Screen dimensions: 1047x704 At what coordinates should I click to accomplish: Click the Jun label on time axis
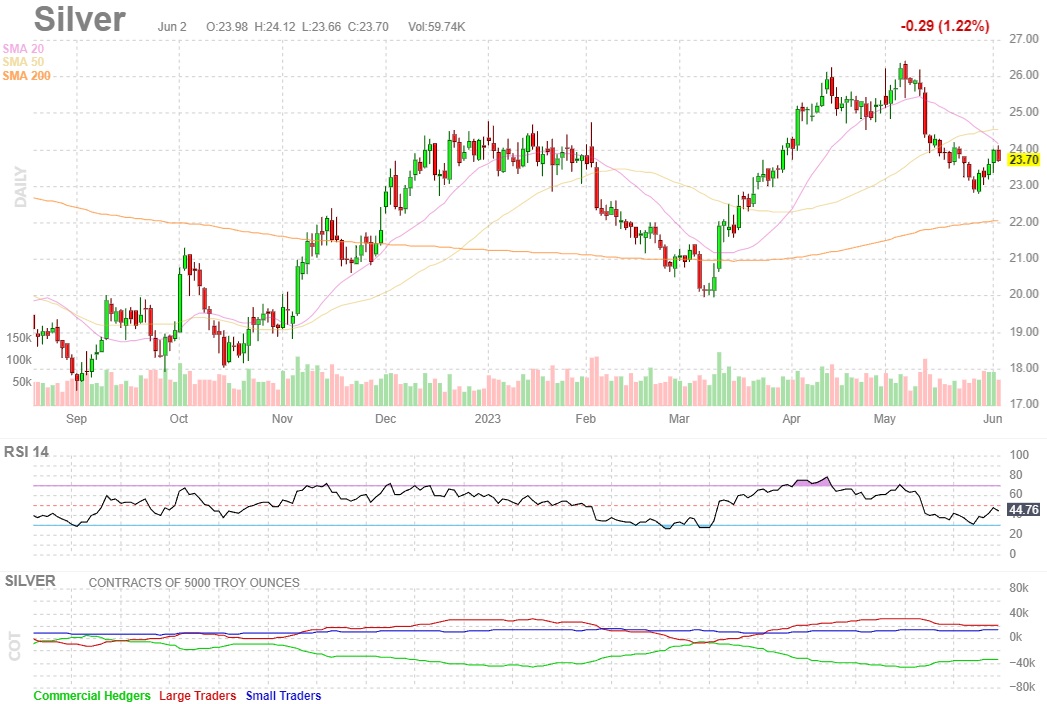click(x=993, y=419)
